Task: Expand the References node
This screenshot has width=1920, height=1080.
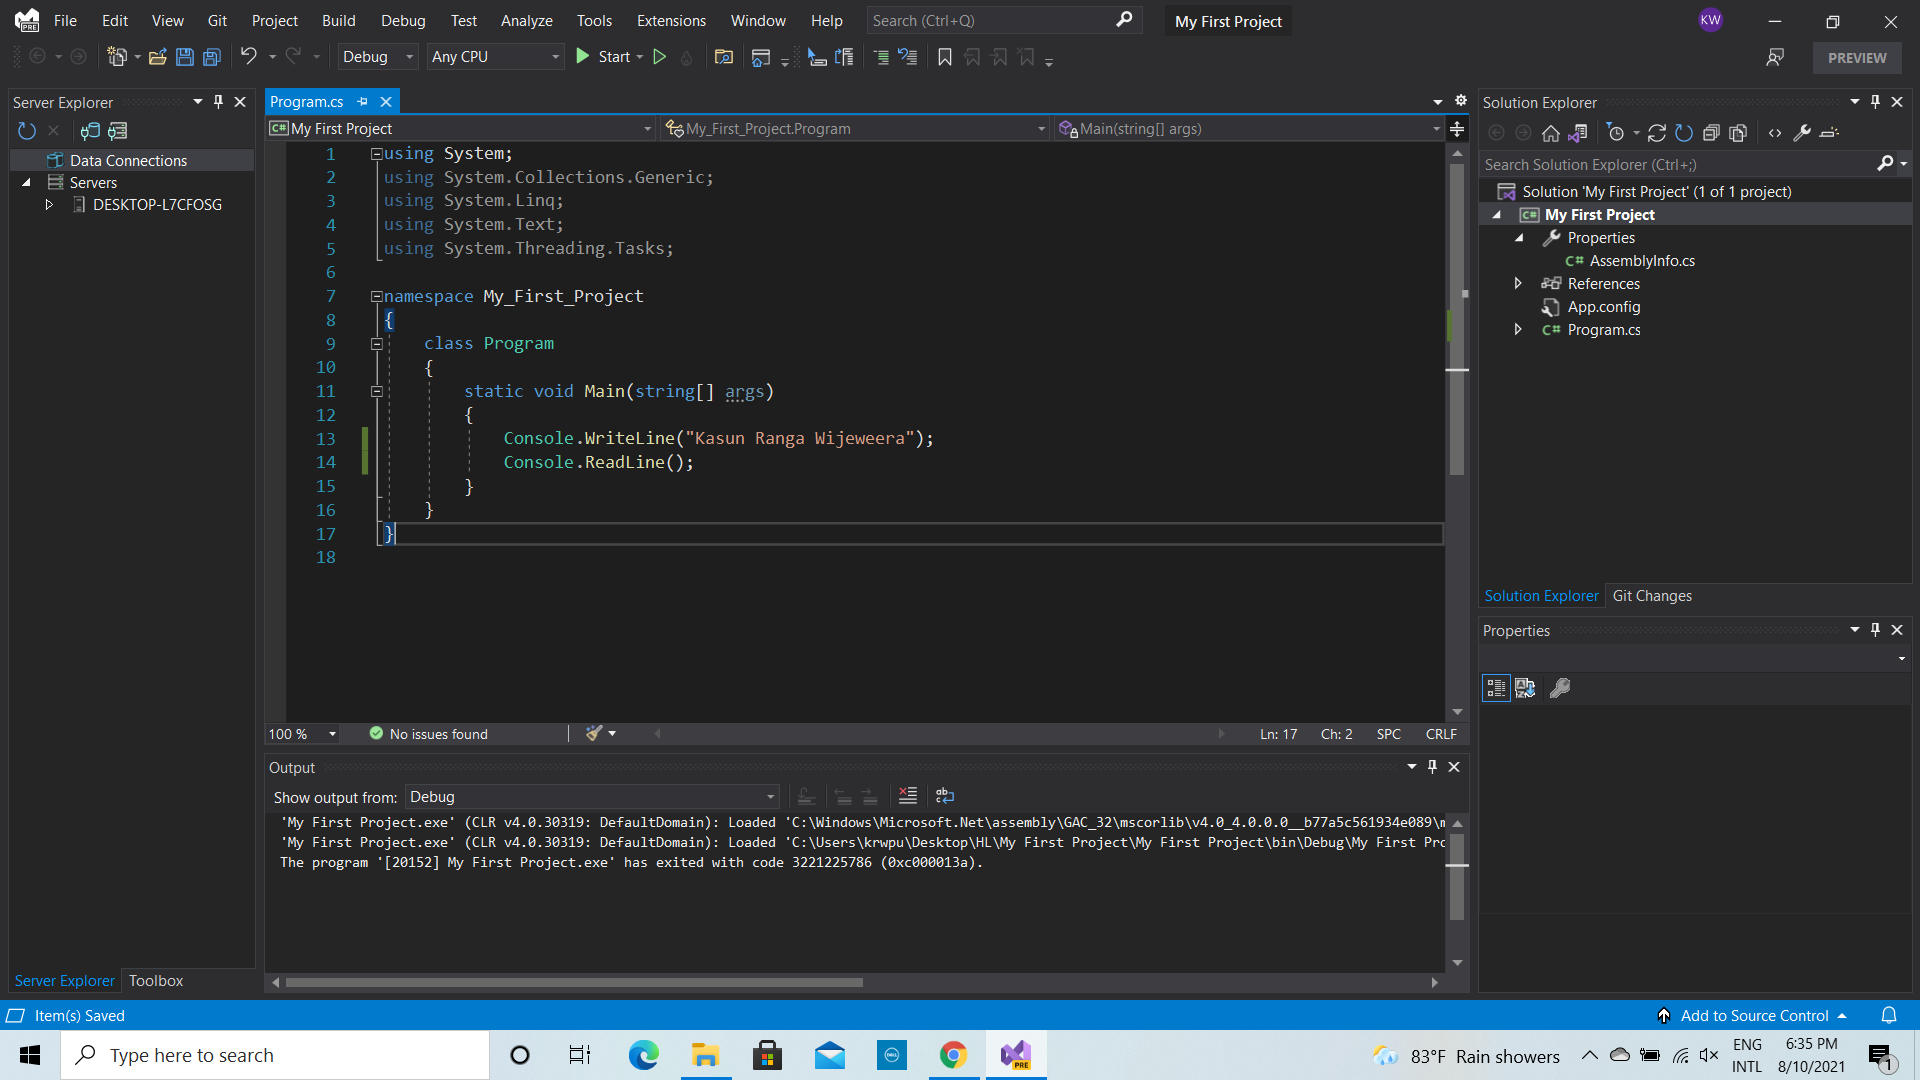Action: (x=1518, y=283)
